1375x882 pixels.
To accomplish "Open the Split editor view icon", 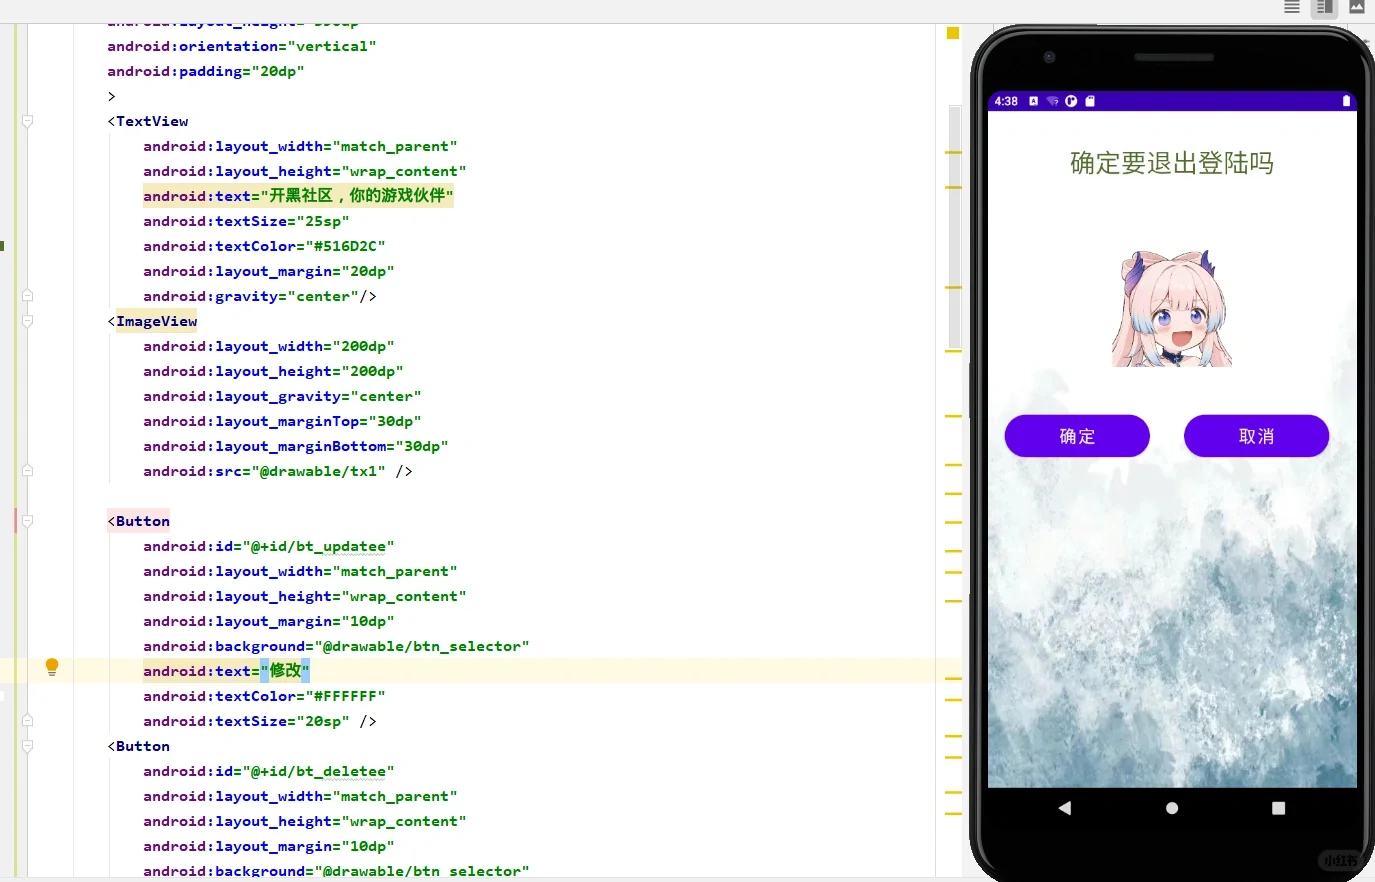I will pos(1324,8).
